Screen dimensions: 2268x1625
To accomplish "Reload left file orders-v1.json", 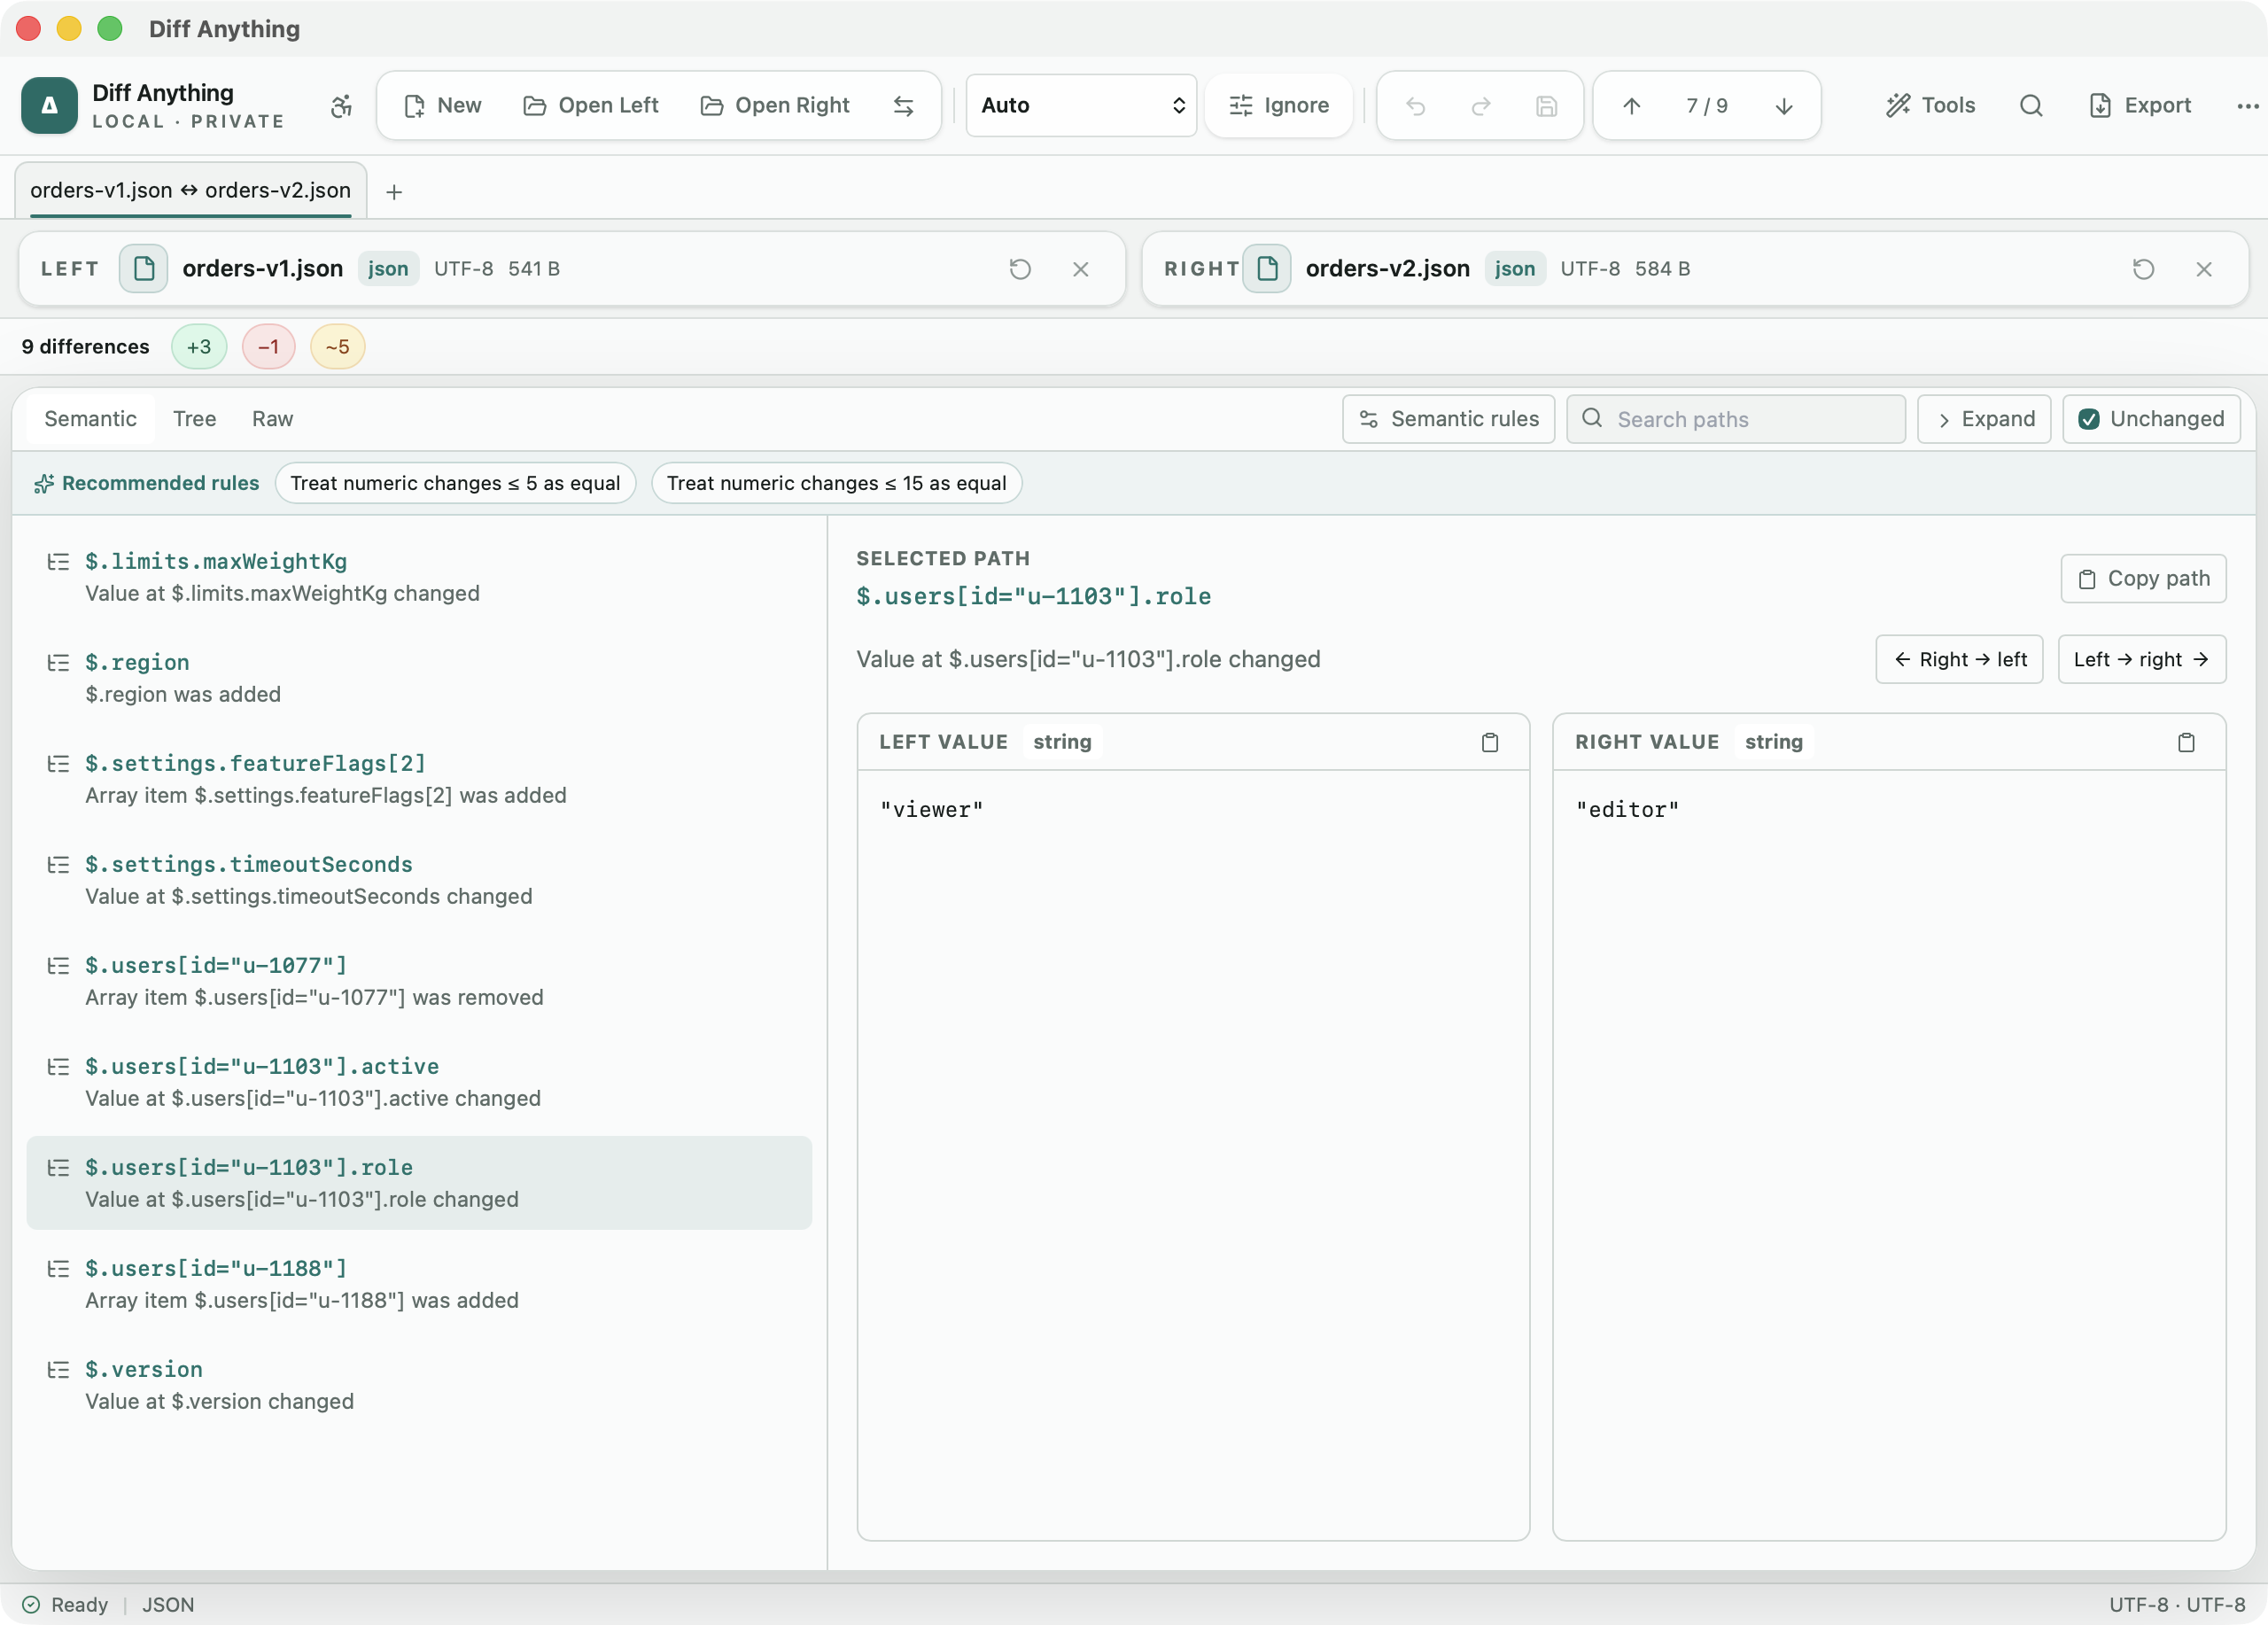I will 1020,269.
